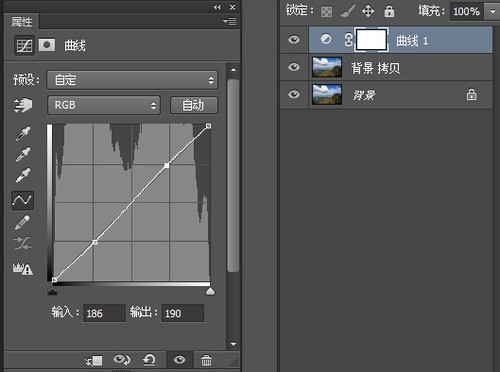Hide the 背景 拷贝 layer
Screen dimensions: 500x372
coord(294,67)
